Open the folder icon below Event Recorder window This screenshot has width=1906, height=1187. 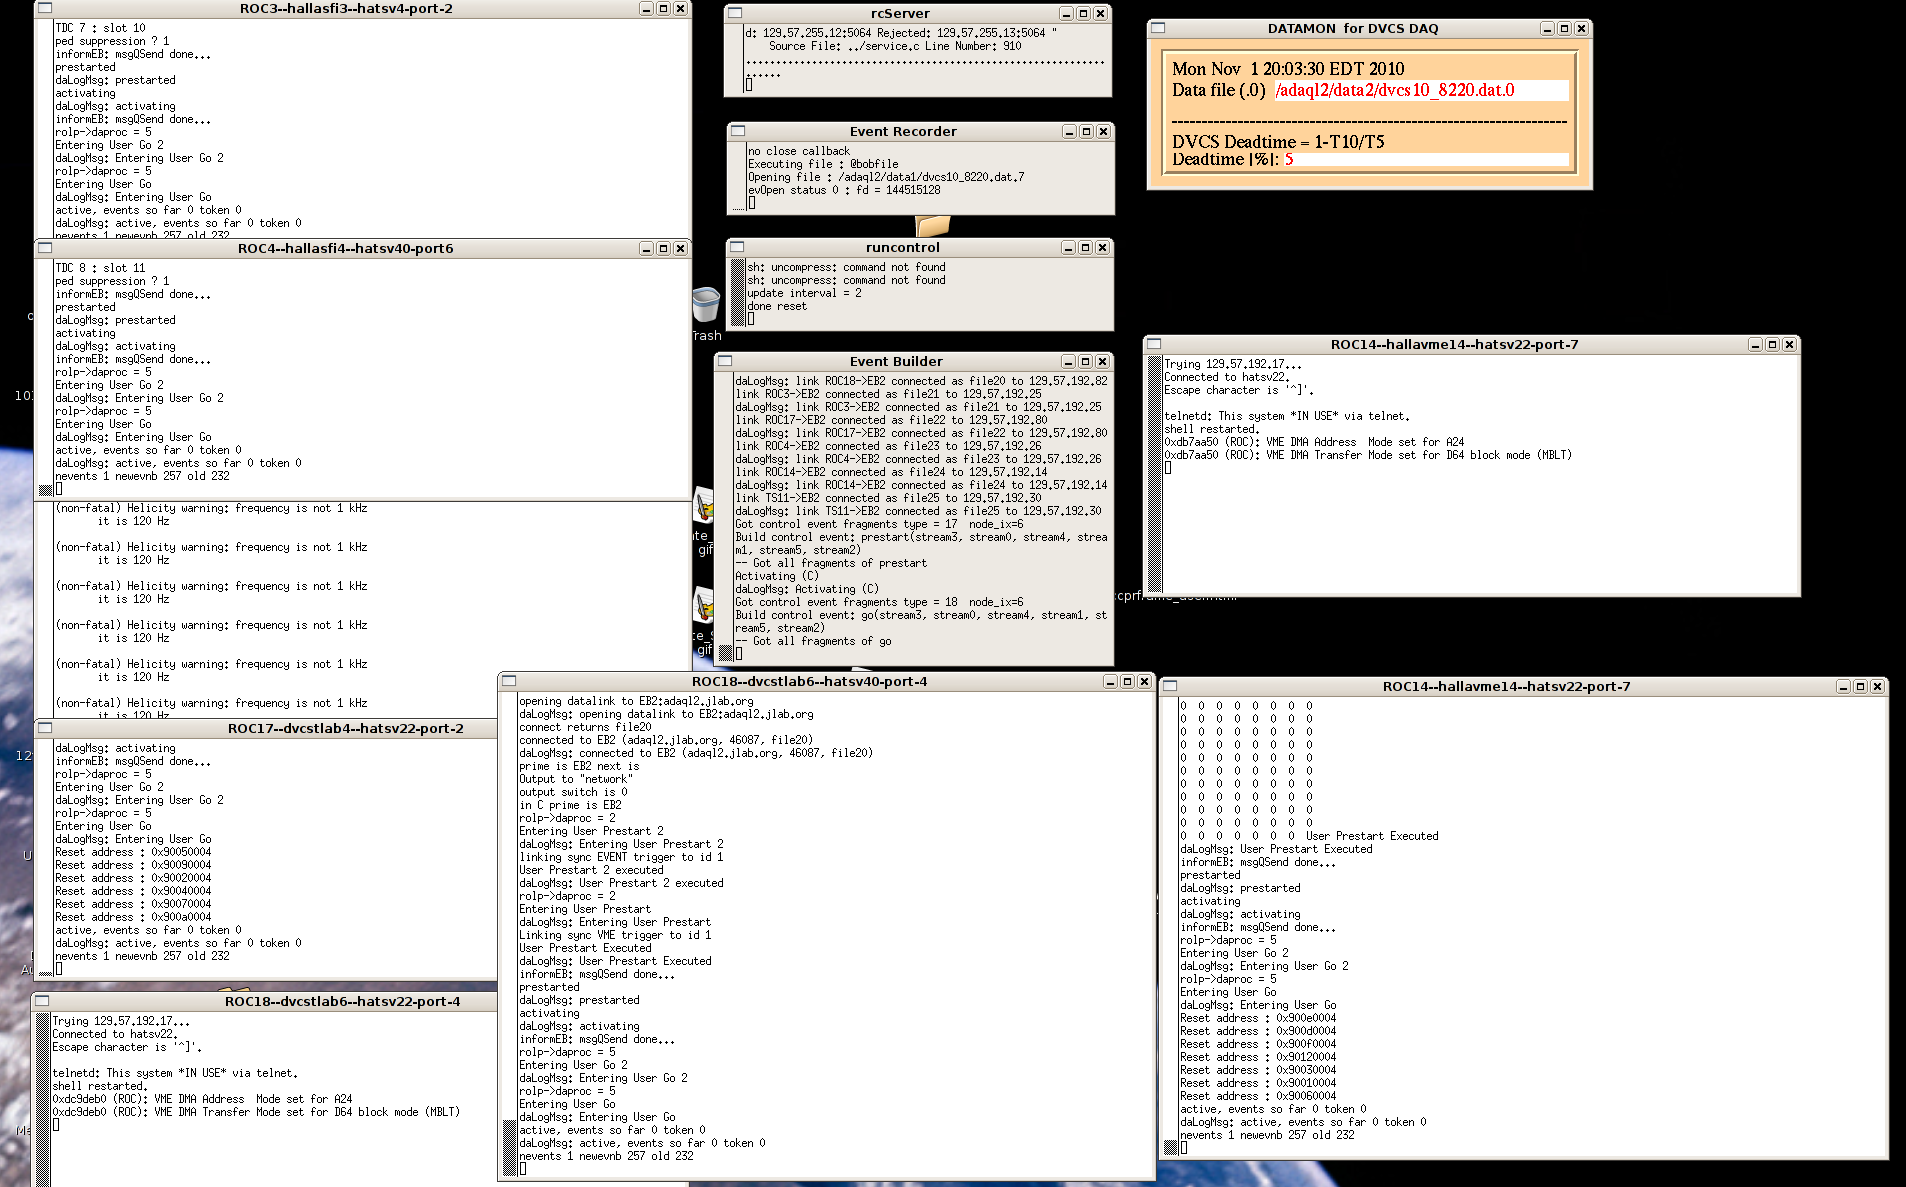(x=933, y=226)
